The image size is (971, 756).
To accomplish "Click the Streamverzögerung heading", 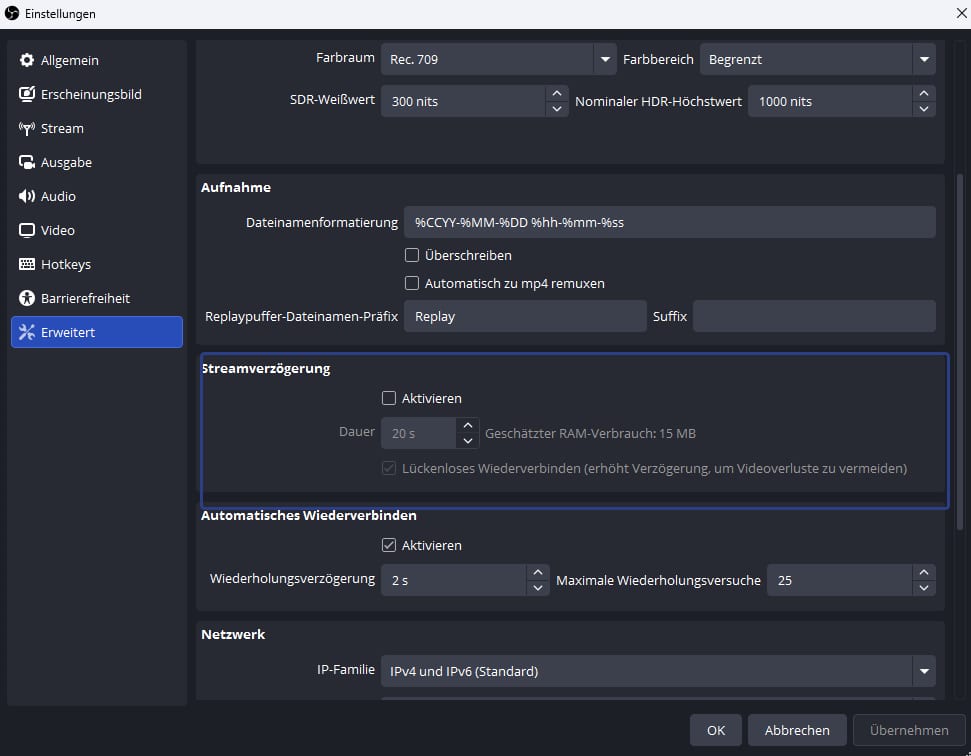I will (266, 368).
